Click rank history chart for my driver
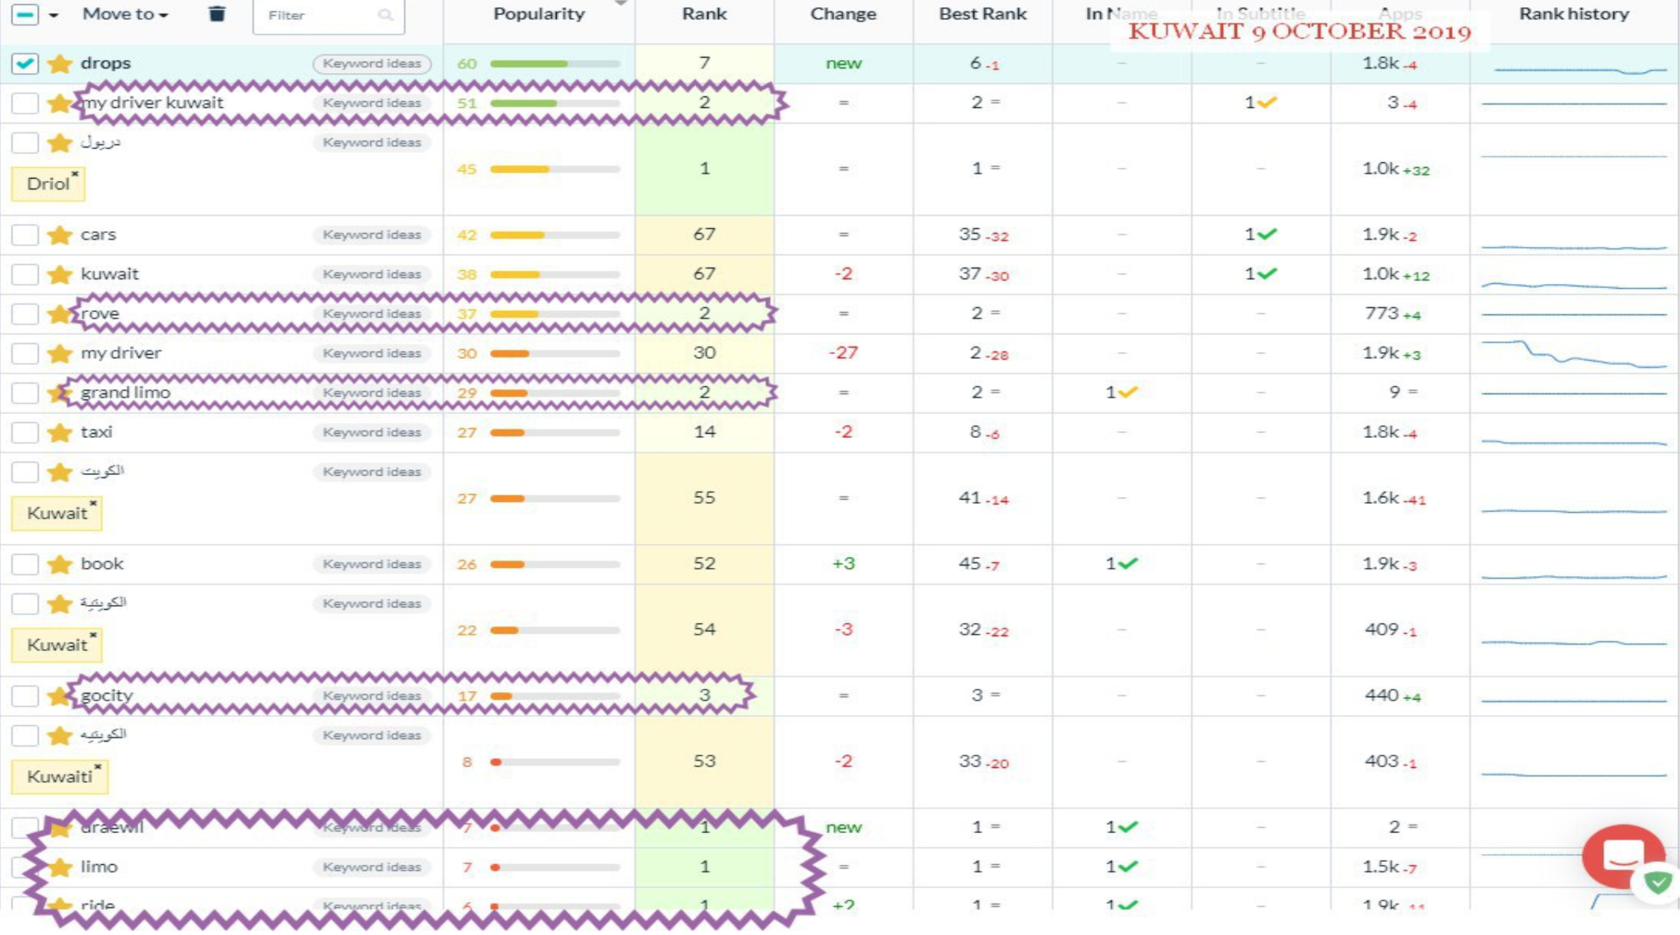The width and height of the screenshot is (1680, 935). [1574, 354]
